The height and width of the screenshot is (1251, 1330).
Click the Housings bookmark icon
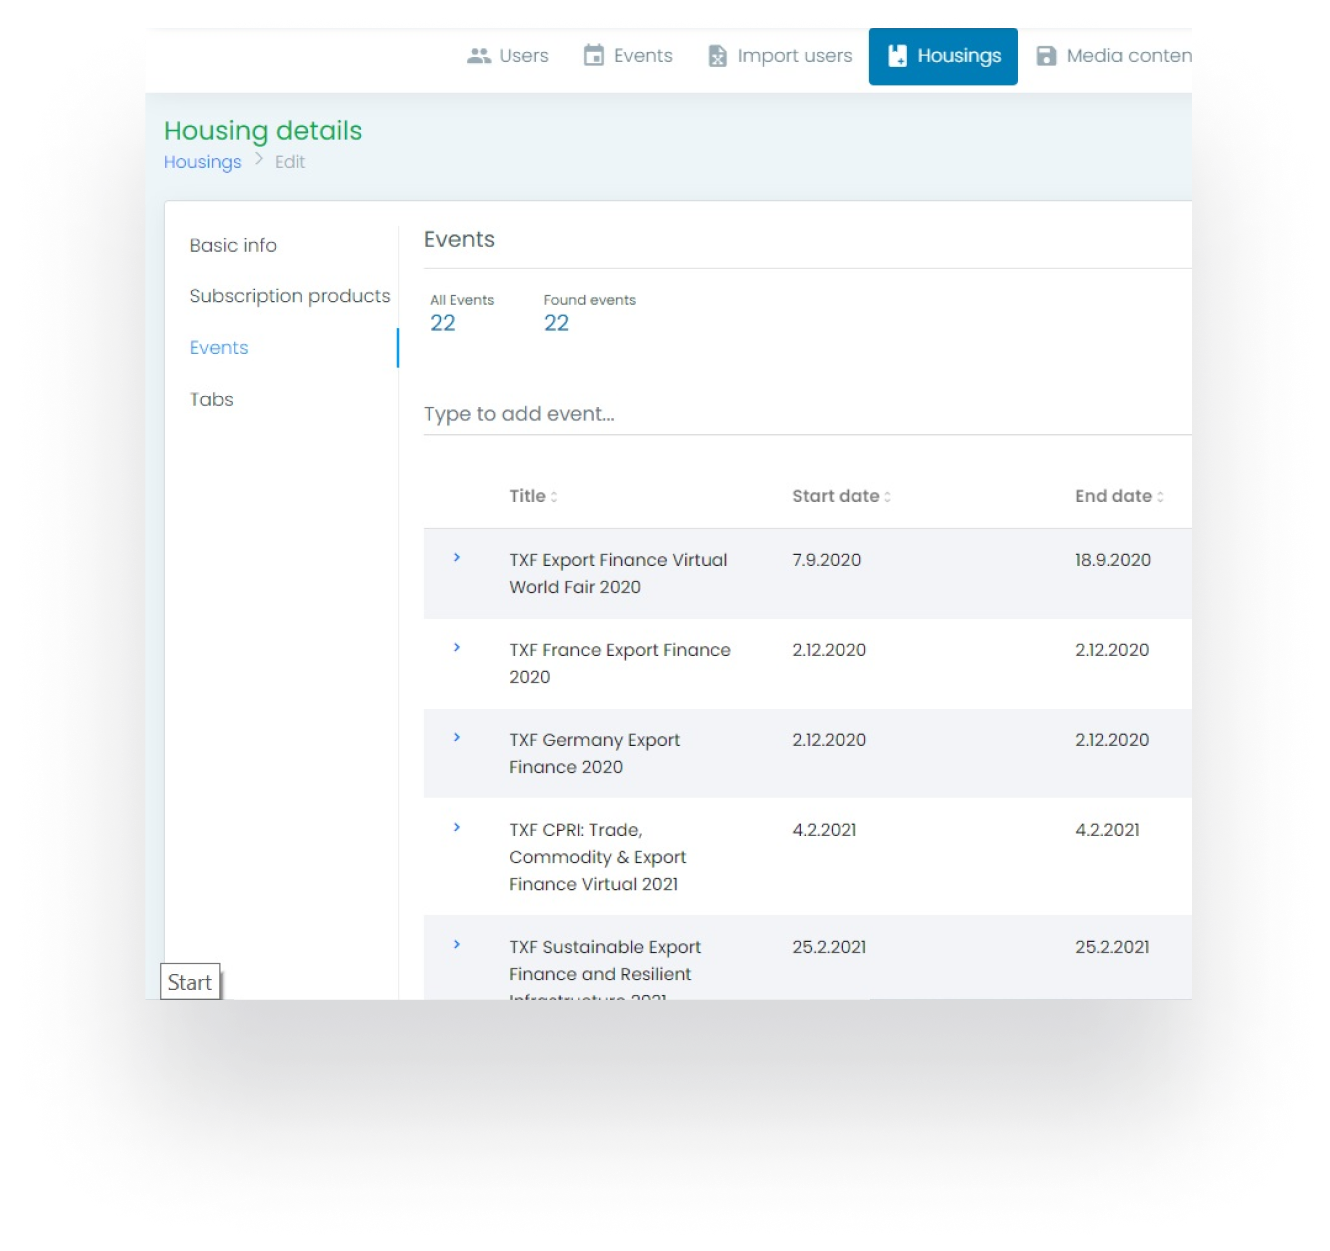(897, 56)
